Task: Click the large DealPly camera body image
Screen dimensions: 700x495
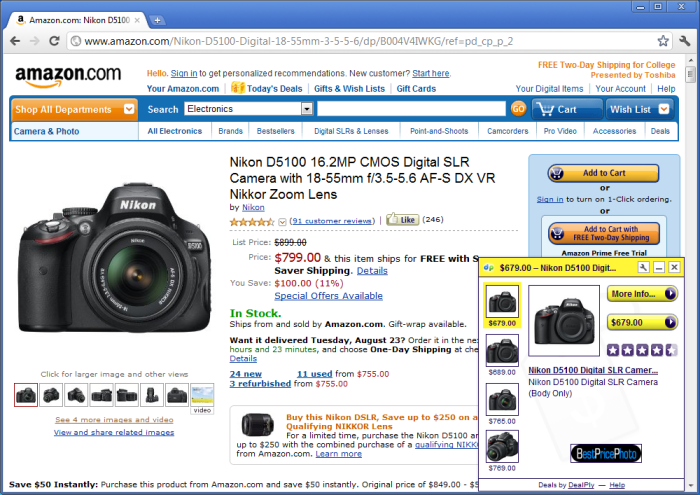Action: 564,320
